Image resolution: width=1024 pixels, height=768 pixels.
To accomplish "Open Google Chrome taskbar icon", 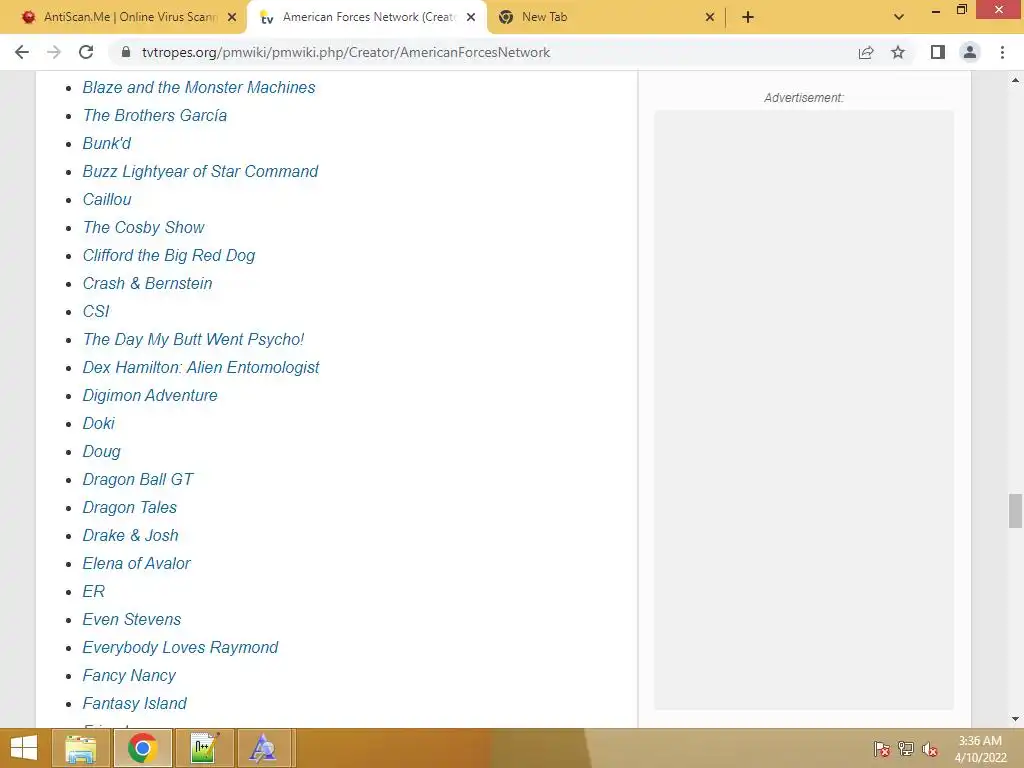I will (142, 748).
